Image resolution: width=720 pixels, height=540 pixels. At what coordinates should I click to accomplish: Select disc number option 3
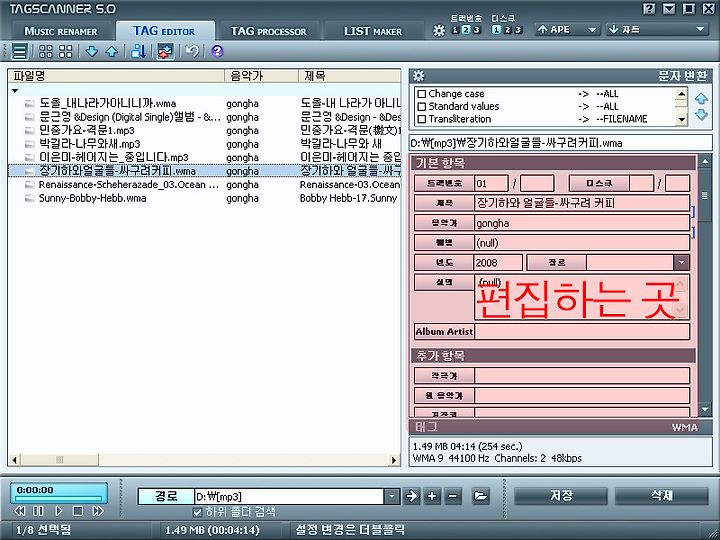(x=518, y=30)
